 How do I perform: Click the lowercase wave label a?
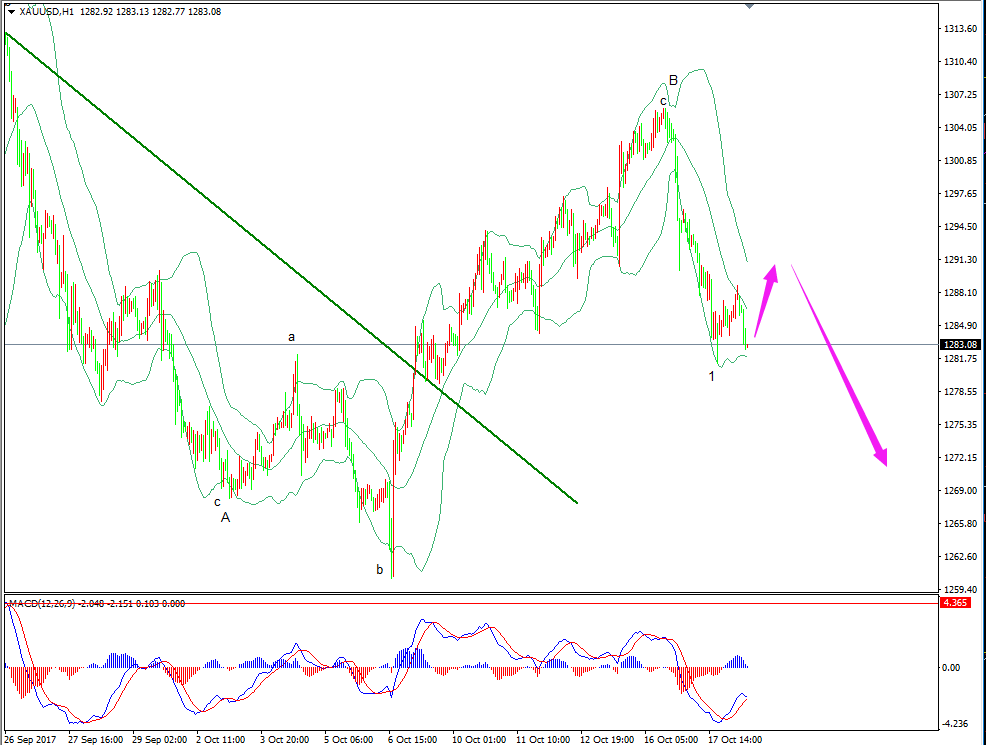point(291,338)
